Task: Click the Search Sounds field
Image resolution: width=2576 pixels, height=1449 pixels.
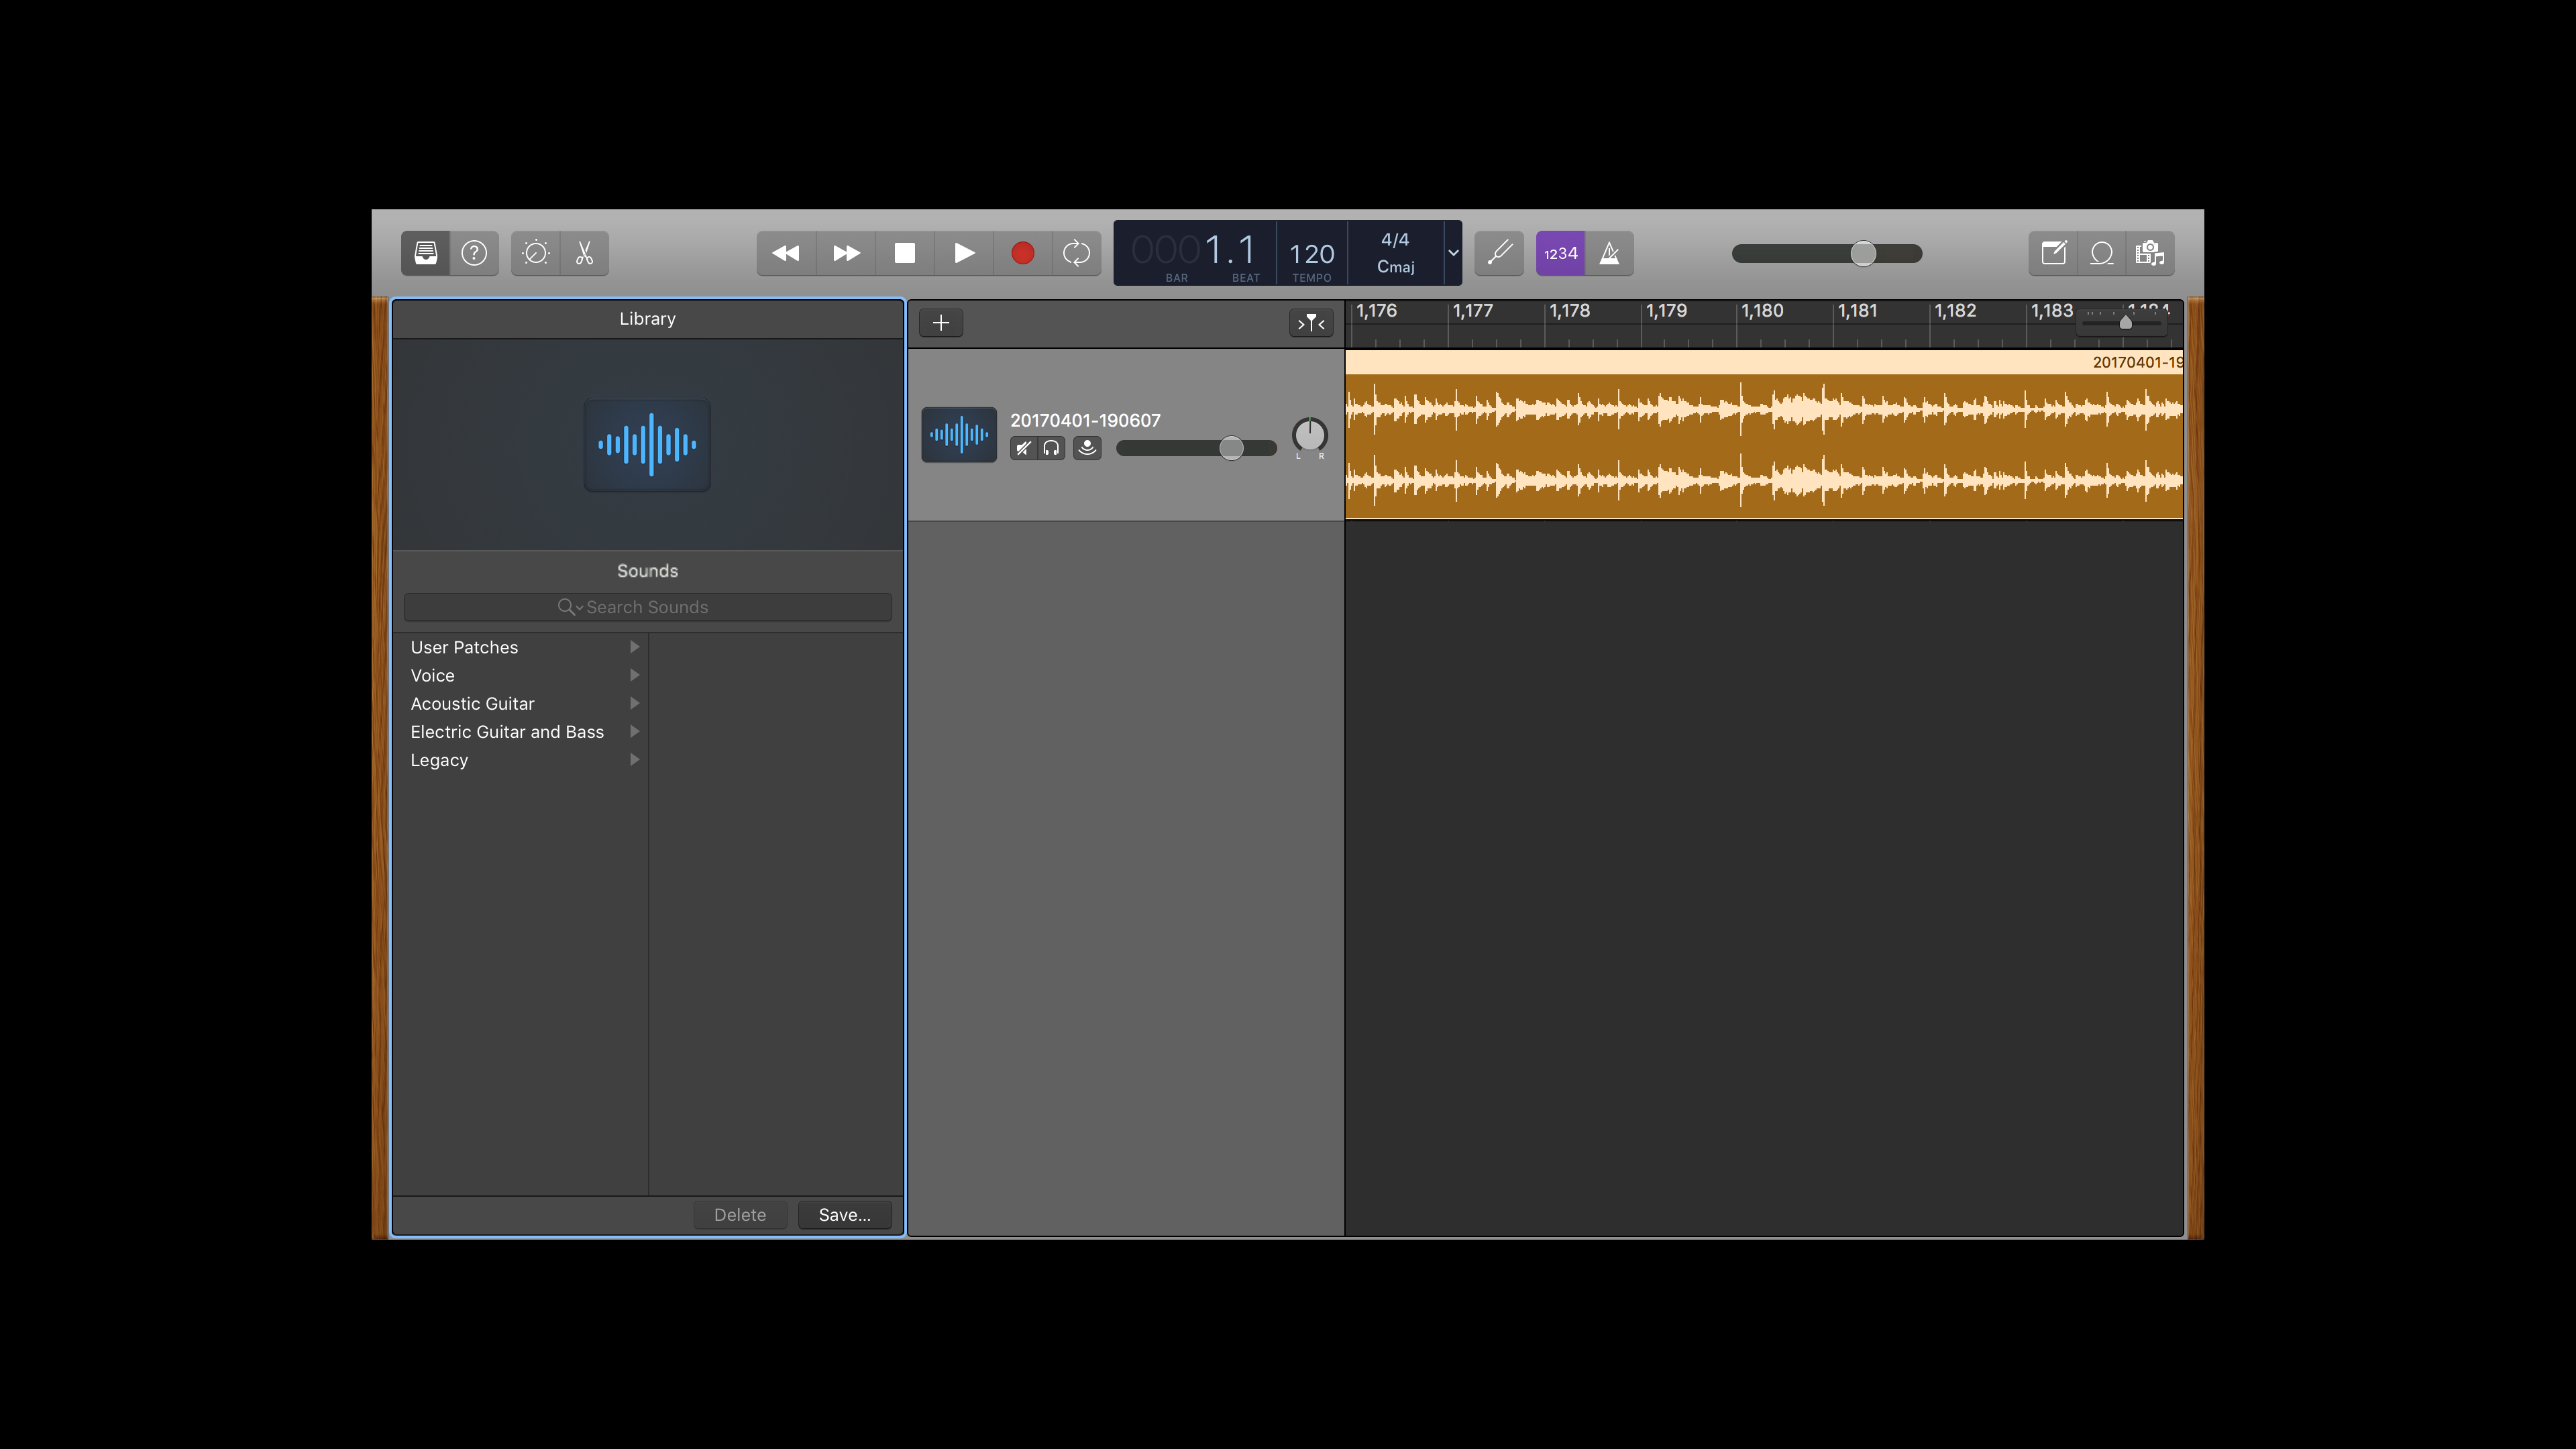Action: [647, 607]
